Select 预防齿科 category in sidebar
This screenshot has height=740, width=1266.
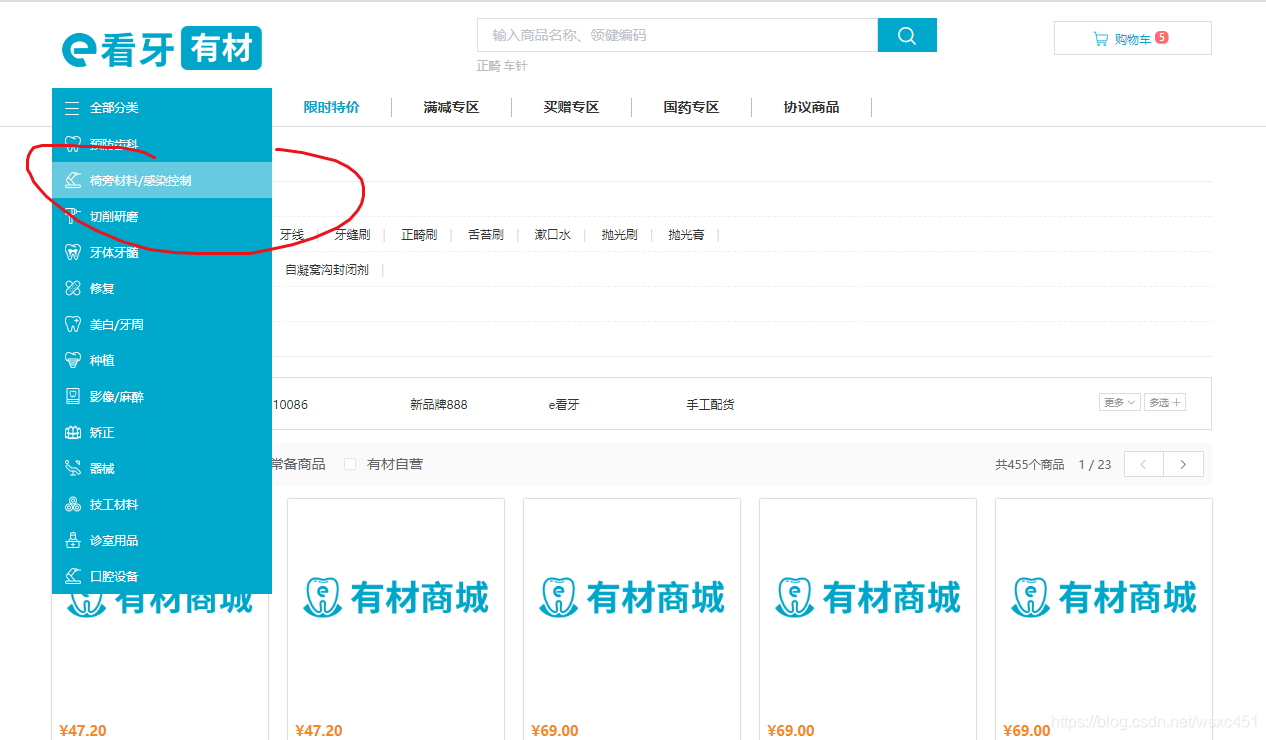162,144
